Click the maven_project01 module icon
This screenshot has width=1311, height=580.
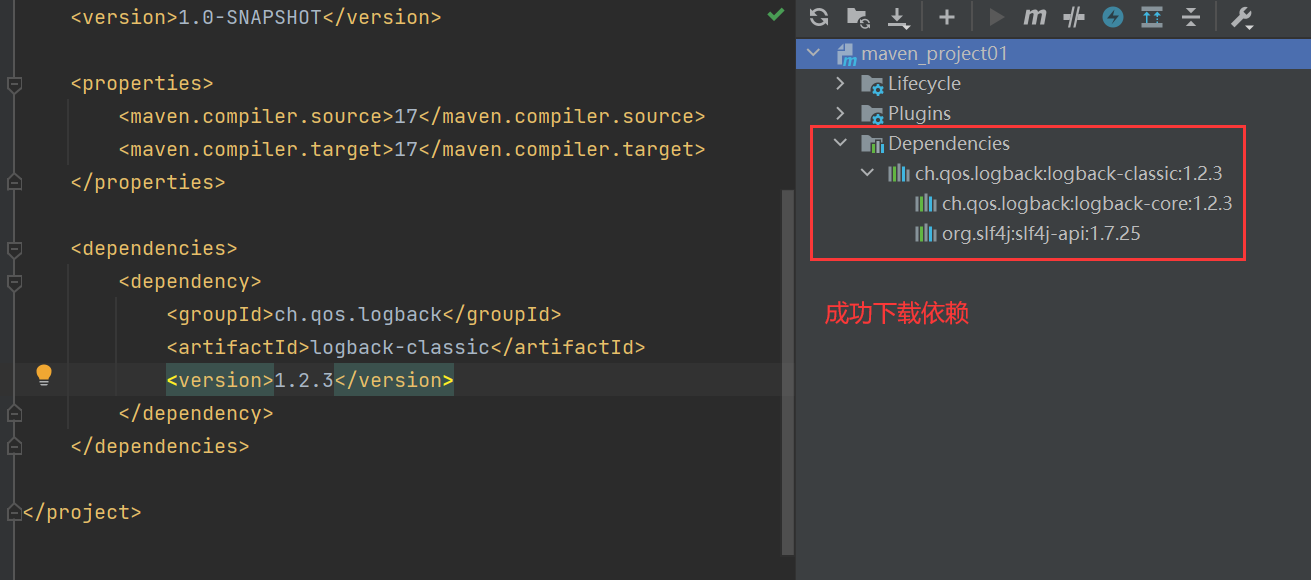pyautogui.click(x=846, y=54)
